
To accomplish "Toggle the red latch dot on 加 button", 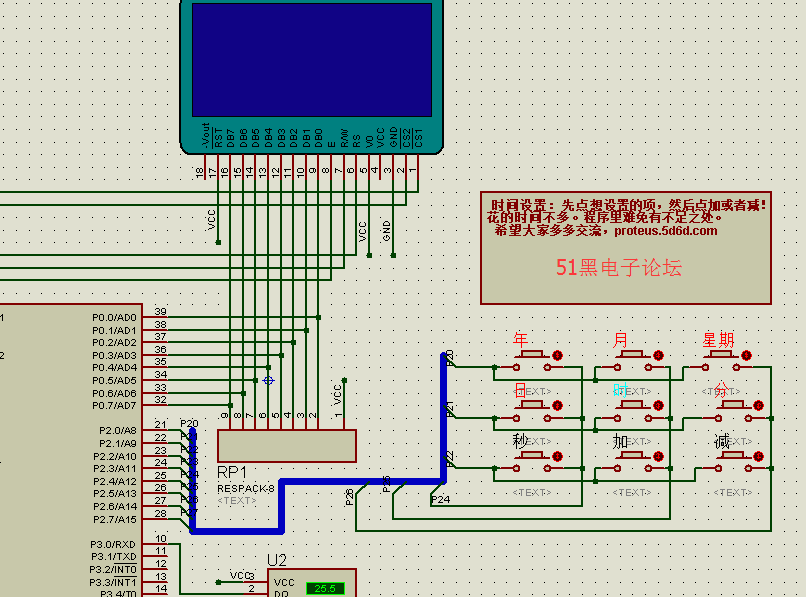I will [x=658, y=456].
